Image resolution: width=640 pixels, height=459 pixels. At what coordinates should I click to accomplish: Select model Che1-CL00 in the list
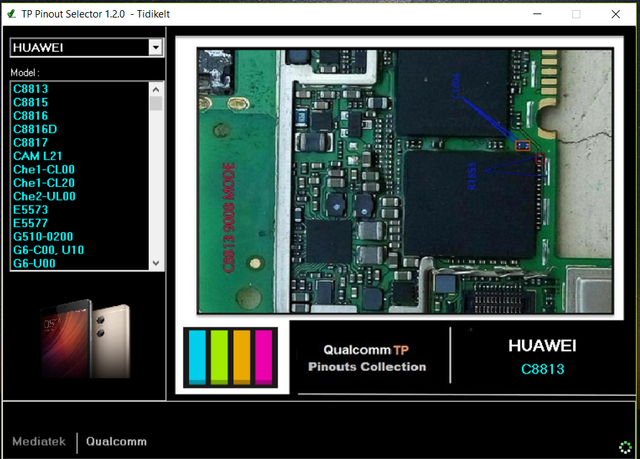(44, 170)
